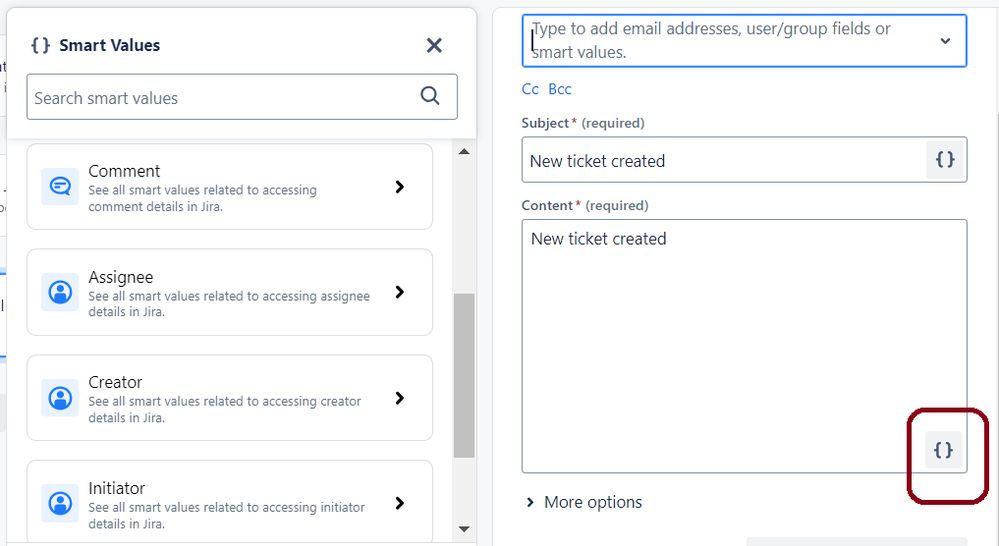Expand the Initiator smart values chevron
This screenshot has width=999, height=546.
tap(399, 503)
